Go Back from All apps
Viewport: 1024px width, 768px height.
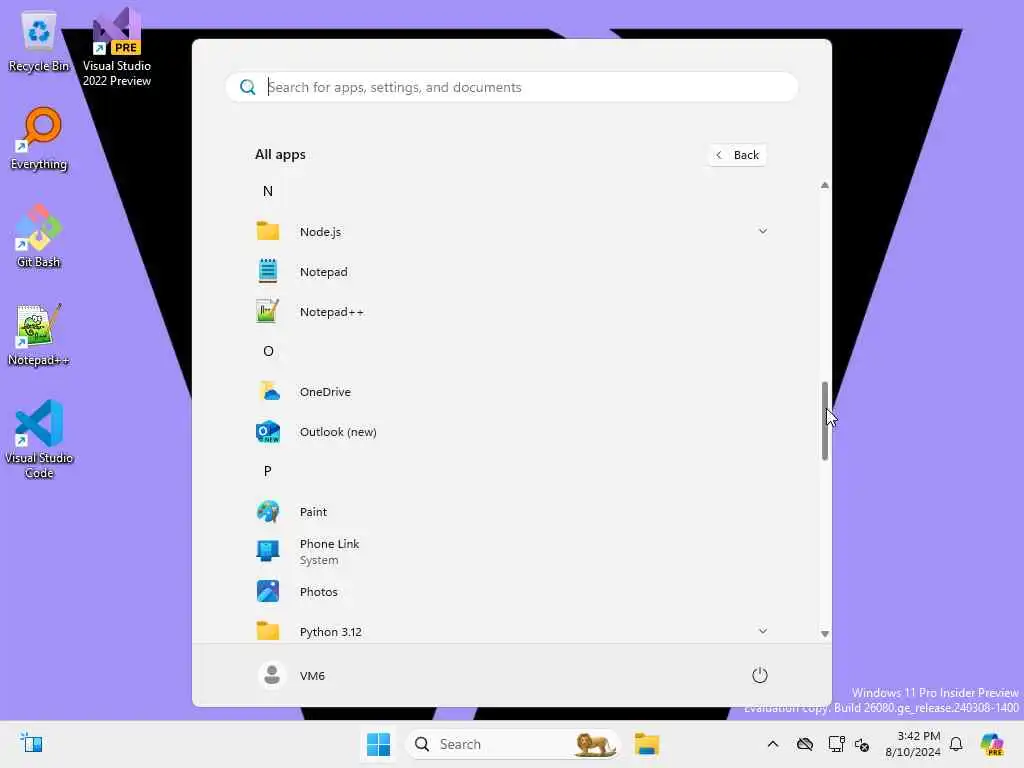click(x=737, y=155)
